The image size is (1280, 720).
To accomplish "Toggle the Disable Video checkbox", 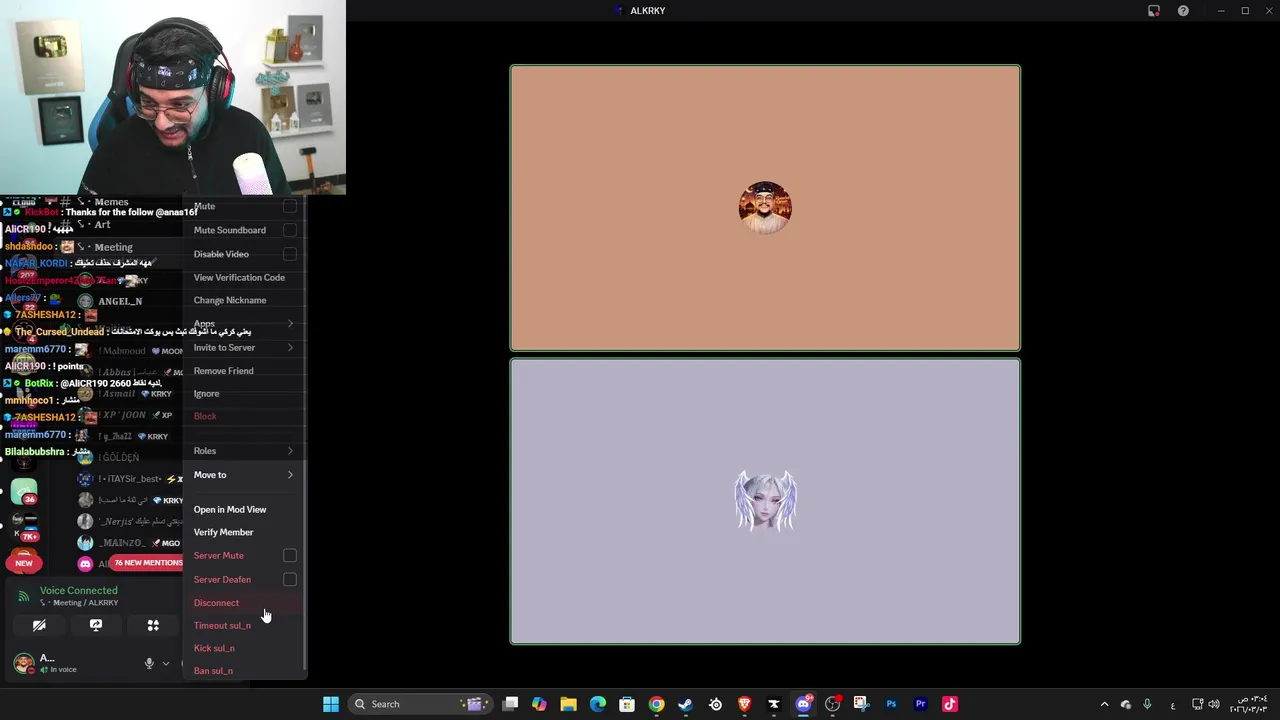I will (x=289, y=254).
